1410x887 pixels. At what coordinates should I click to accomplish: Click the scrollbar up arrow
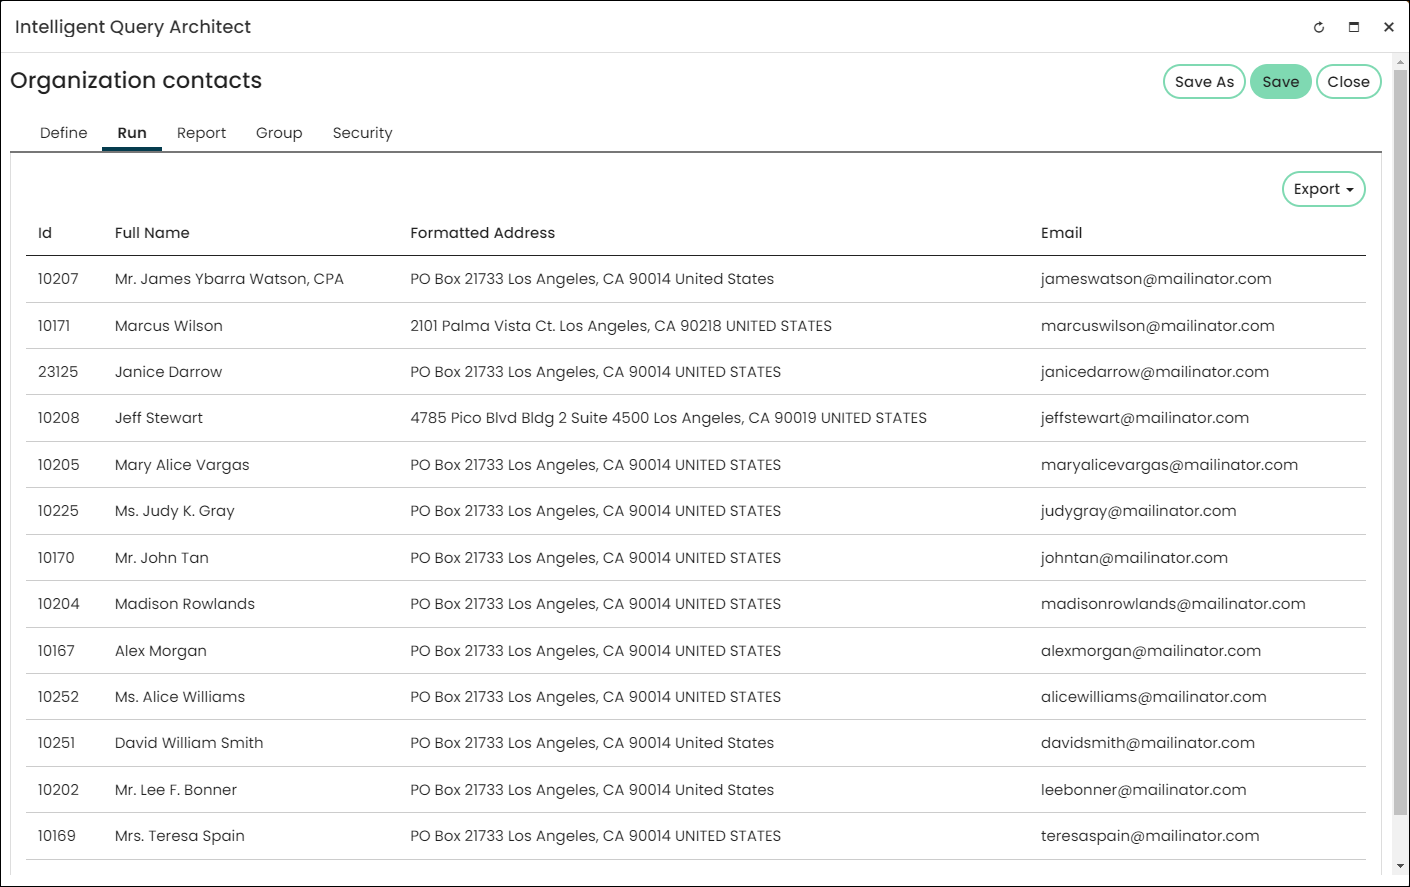coord(1400,62)
